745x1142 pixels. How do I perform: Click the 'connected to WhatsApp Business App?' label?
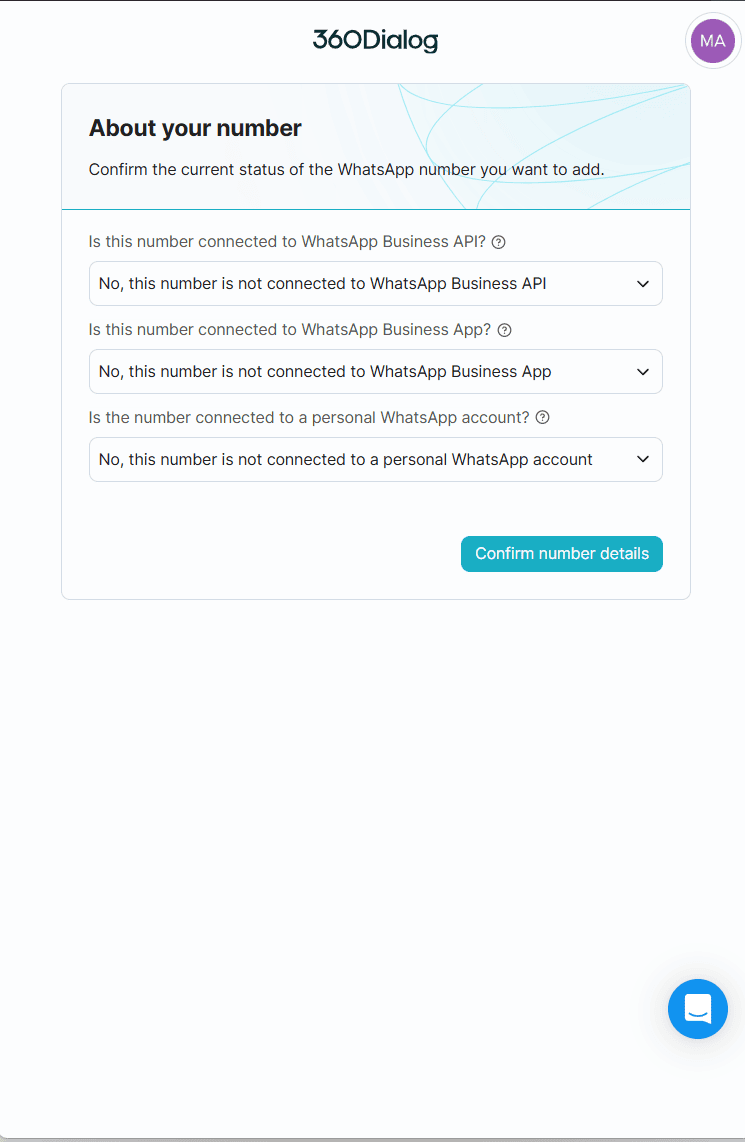point(290,330)
